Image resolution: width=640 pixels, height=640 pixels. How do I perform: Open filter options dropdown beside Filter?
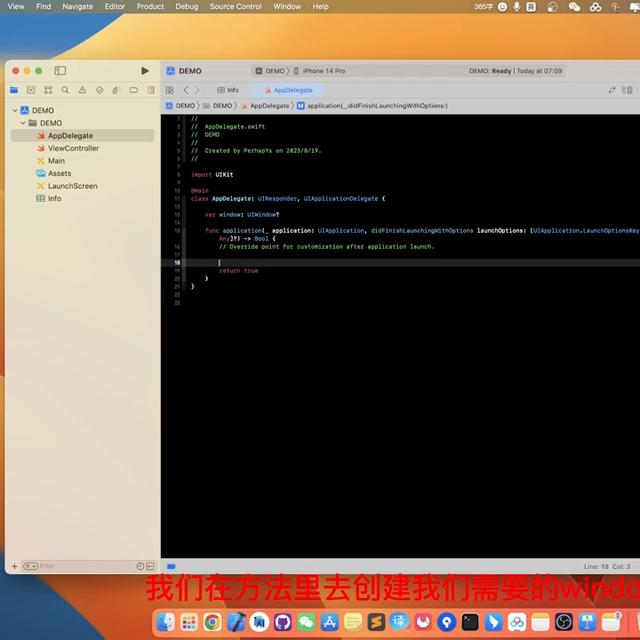coord(30,566)
